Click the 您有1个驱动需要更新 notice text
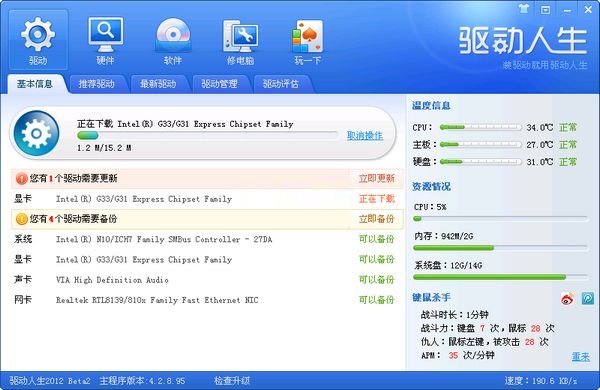600x390 pixels. pos(73,178)
